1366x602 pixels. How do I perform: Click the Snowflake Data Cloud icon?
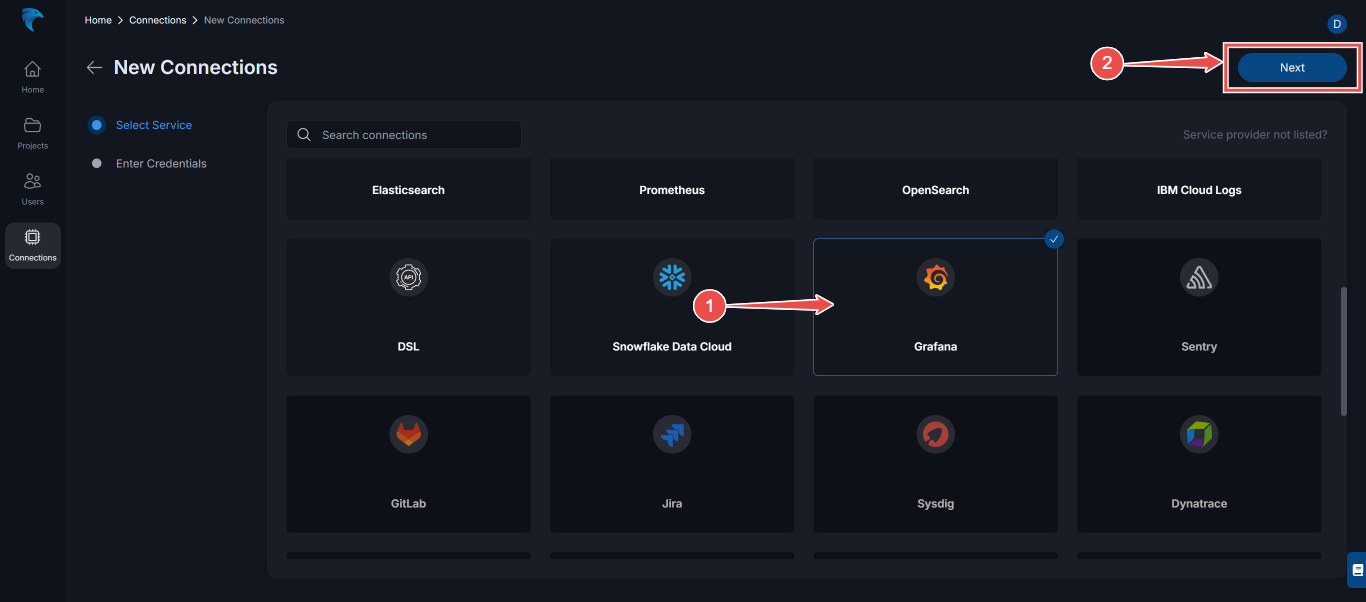point(671,277)
